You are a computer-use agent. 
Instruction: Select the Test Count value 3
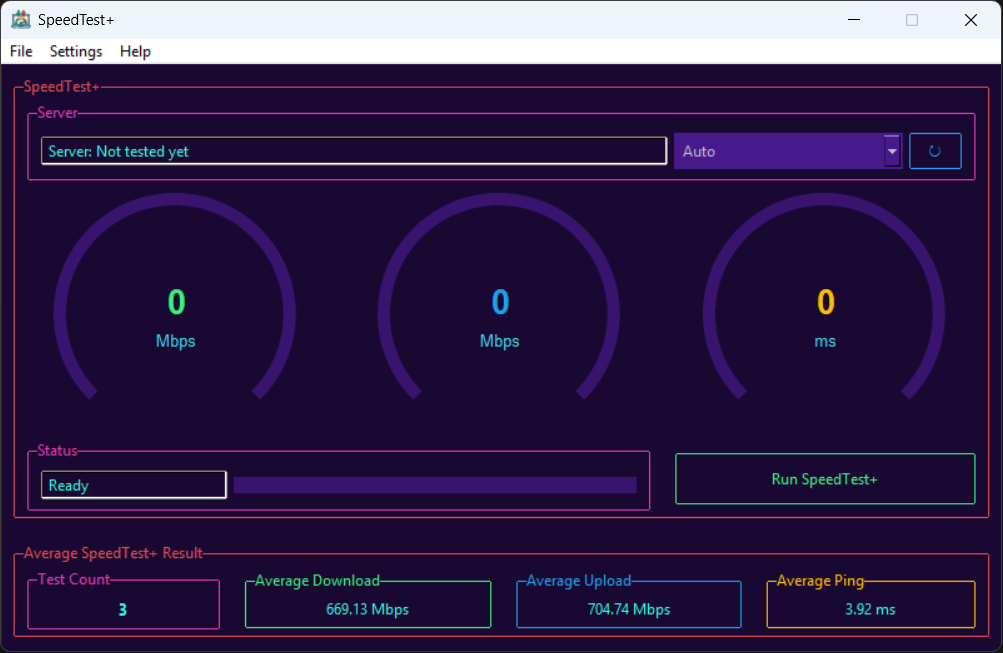point(123,609)
